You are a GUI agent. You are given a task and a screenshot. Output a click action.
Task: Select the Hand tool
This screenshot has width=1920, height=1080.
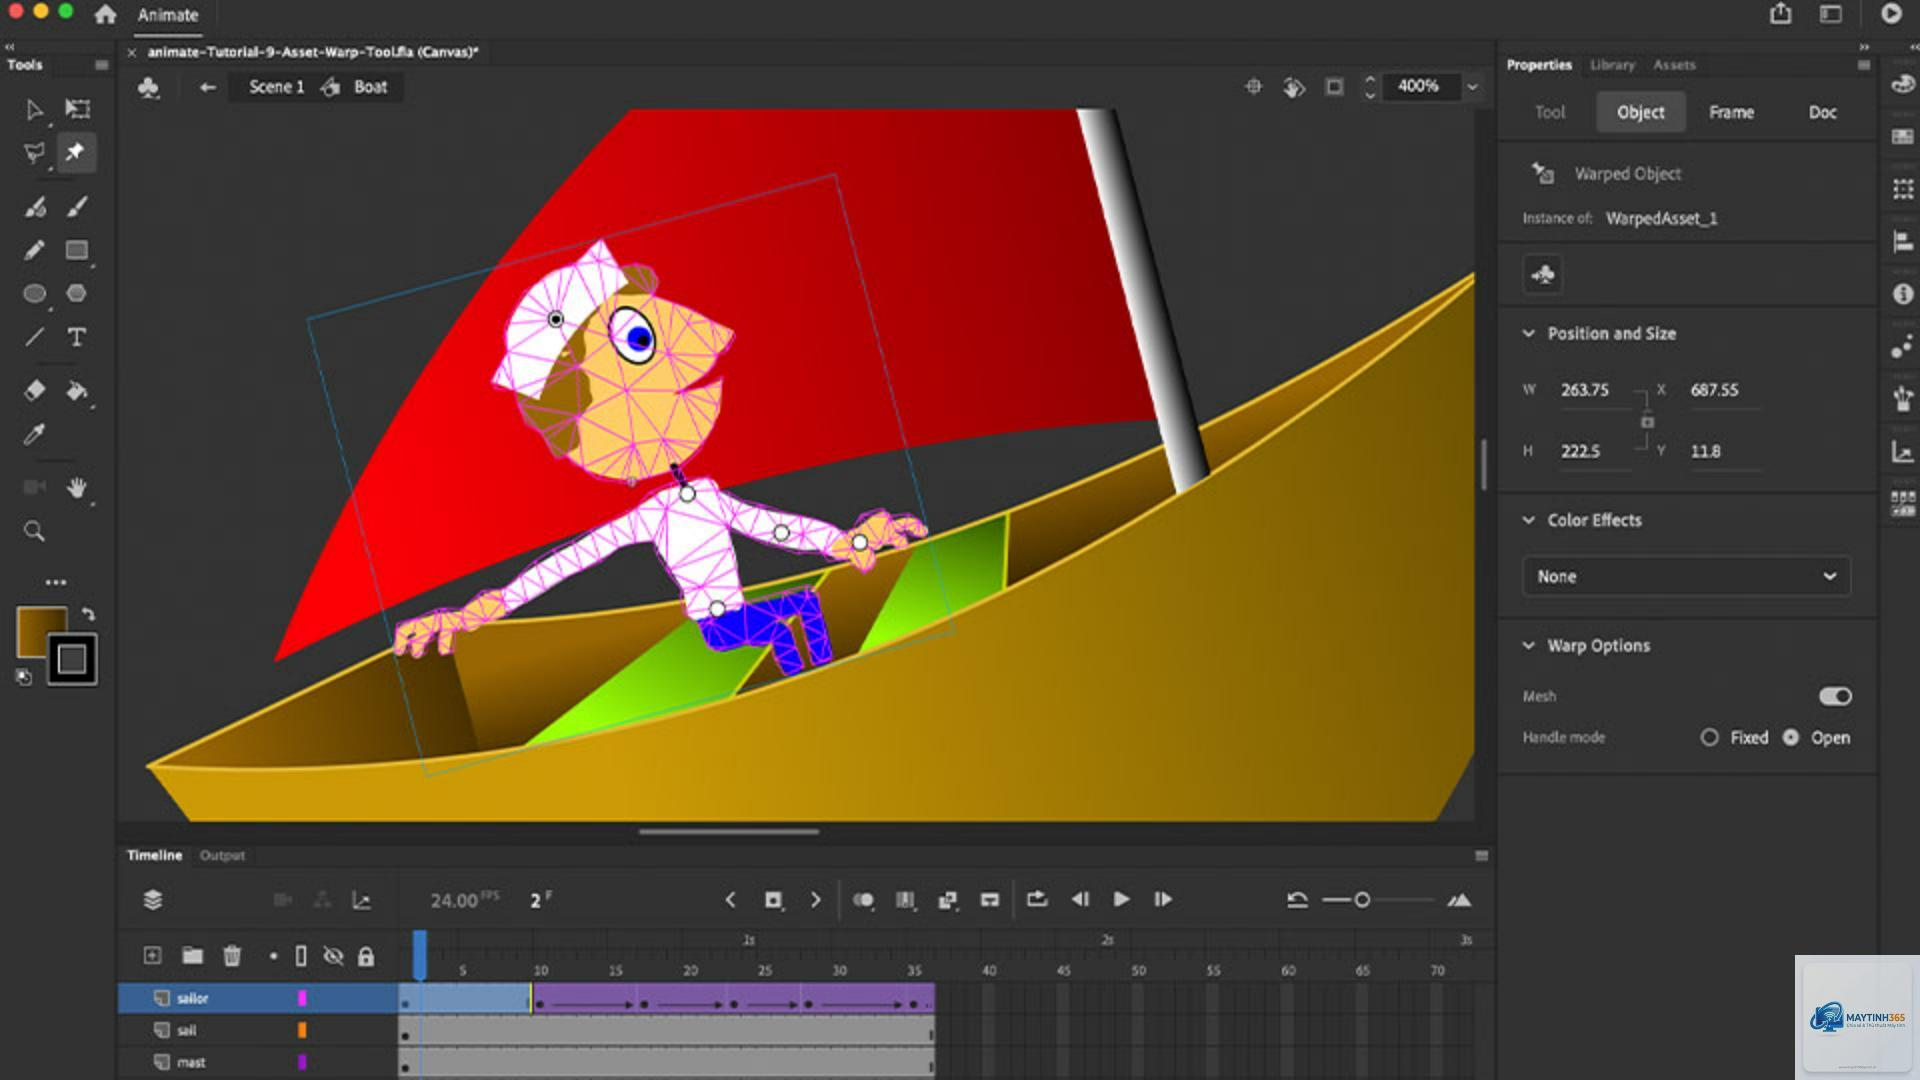click(77, 488)
